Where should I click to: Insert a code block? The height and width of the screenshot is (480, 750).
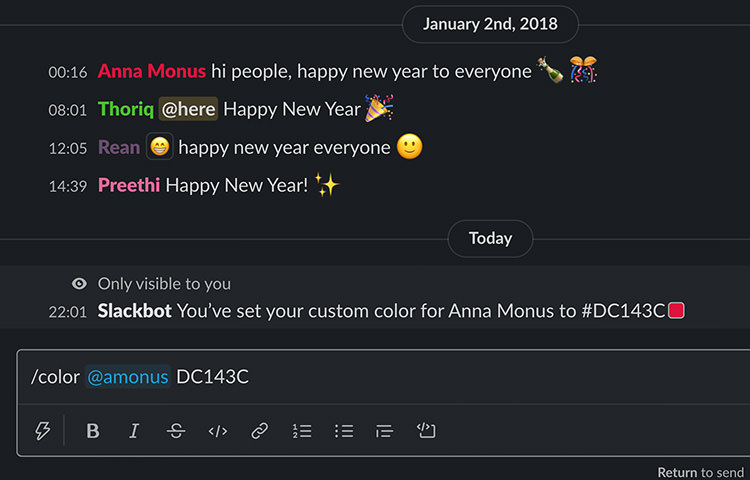pyautogui.click(x=426, y=430)
